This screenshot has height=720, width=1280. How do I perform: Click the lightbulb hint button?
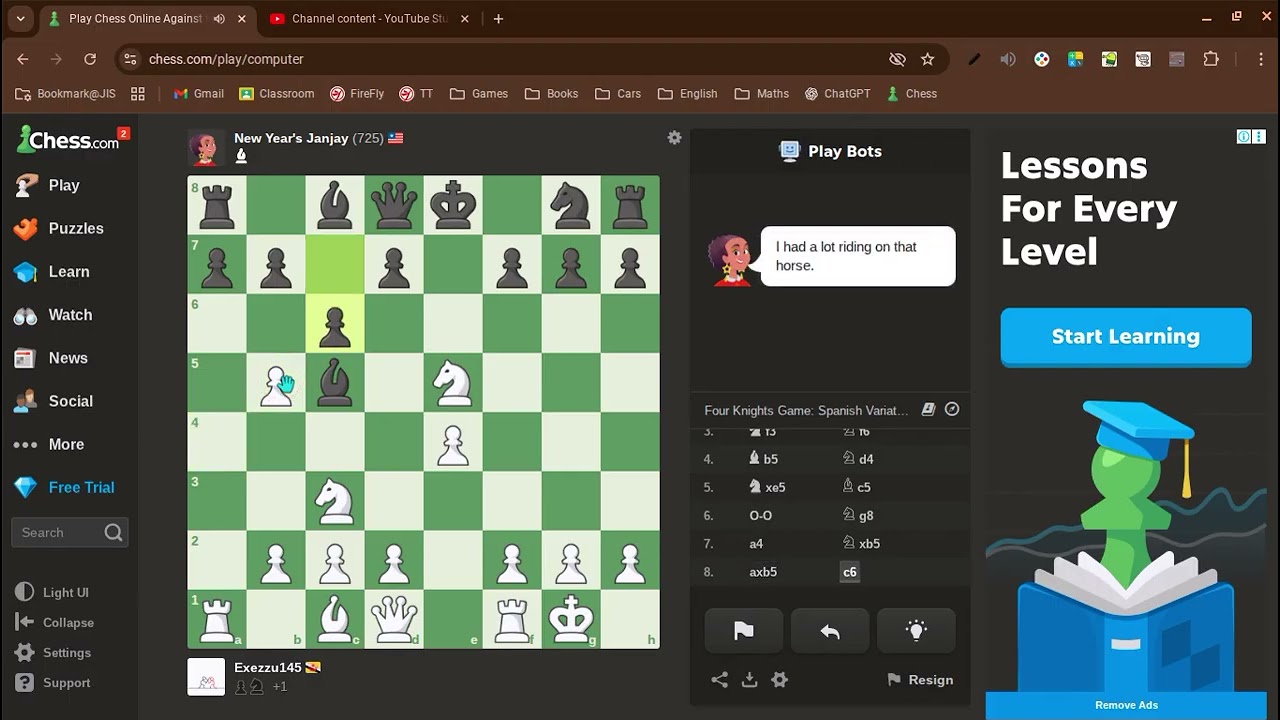pyautogui.click(x=916, y=631)
